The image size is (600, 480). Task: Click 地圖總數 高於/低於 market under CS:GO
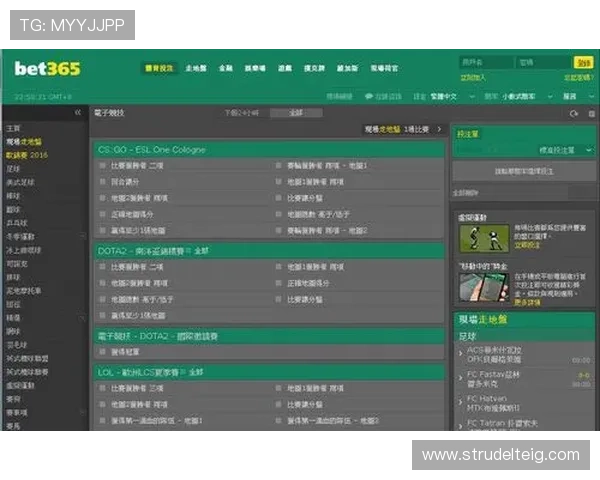(x=318, y=214)
